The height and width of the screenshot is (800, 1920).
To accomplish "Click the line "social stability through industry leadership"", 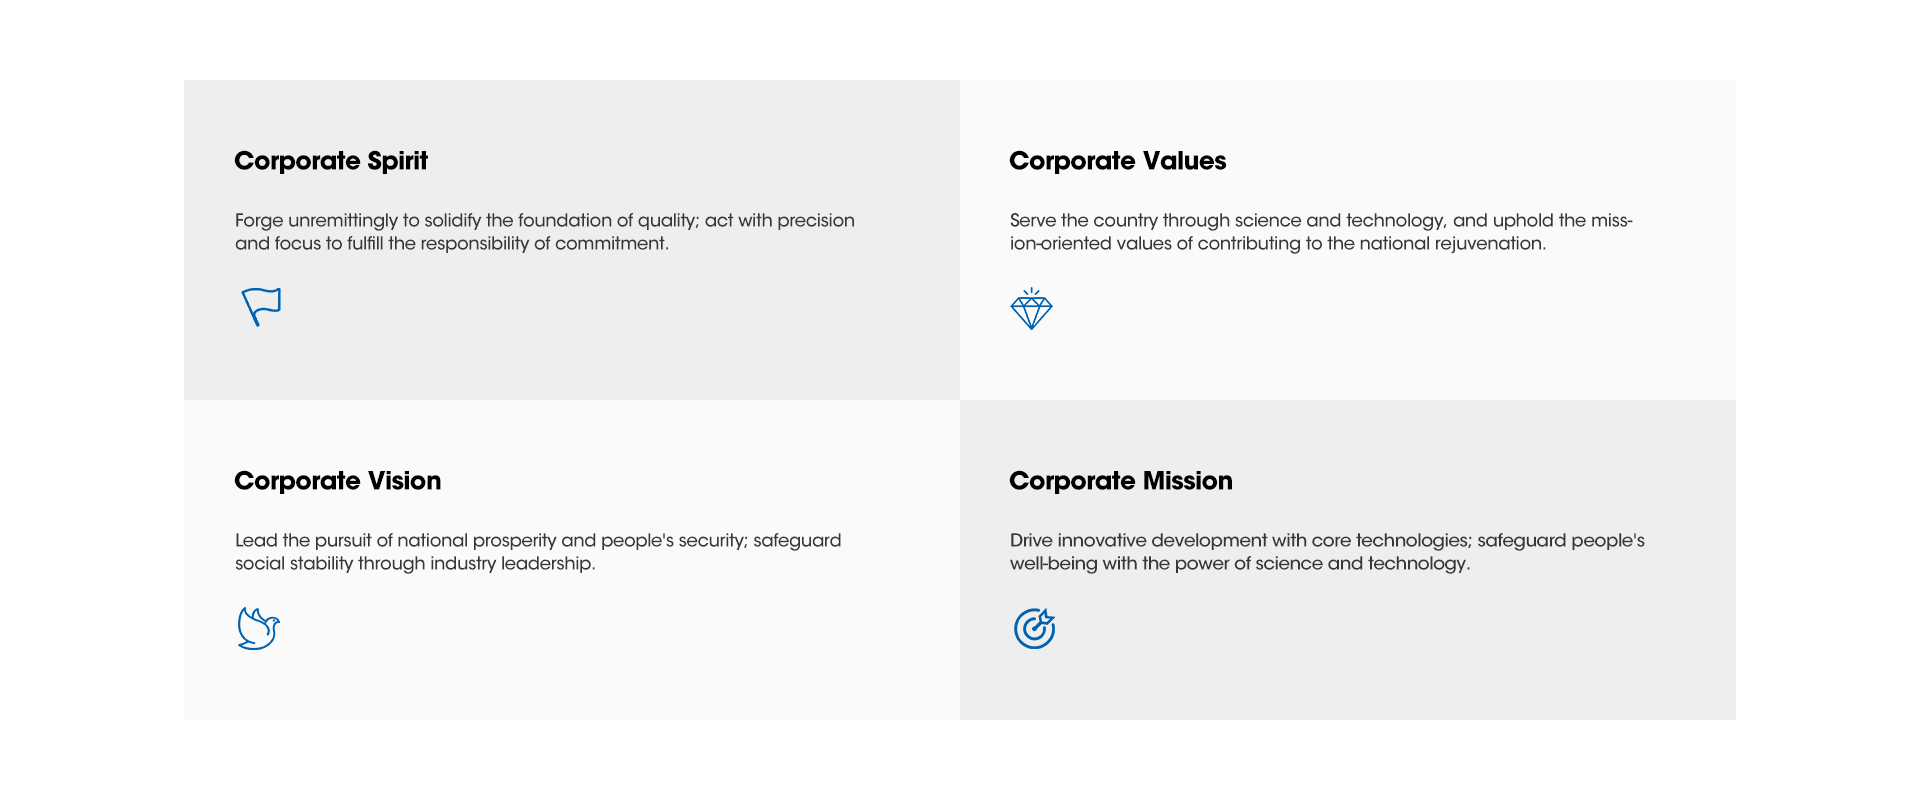I will 415,564.
